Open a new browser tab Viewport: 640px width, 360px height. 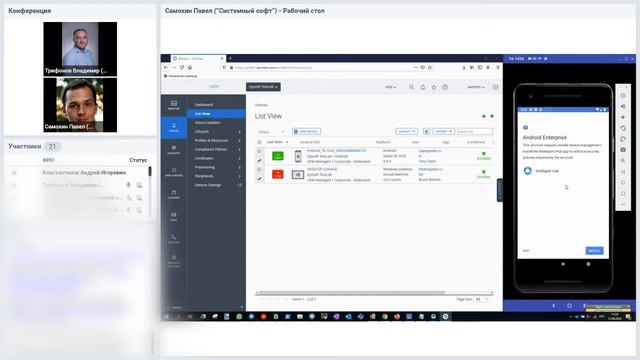click(230, 58)
